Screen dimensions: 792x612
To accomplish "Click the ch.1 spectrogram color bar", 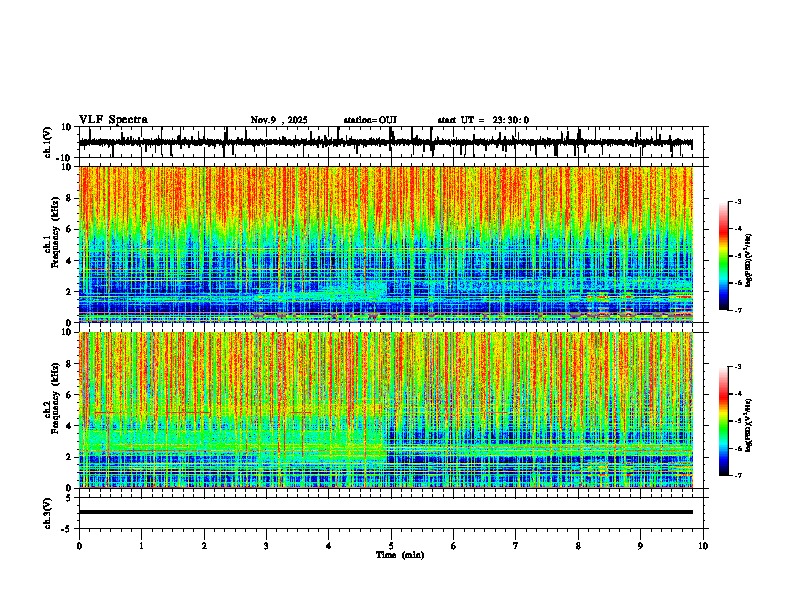I will 723,256.
